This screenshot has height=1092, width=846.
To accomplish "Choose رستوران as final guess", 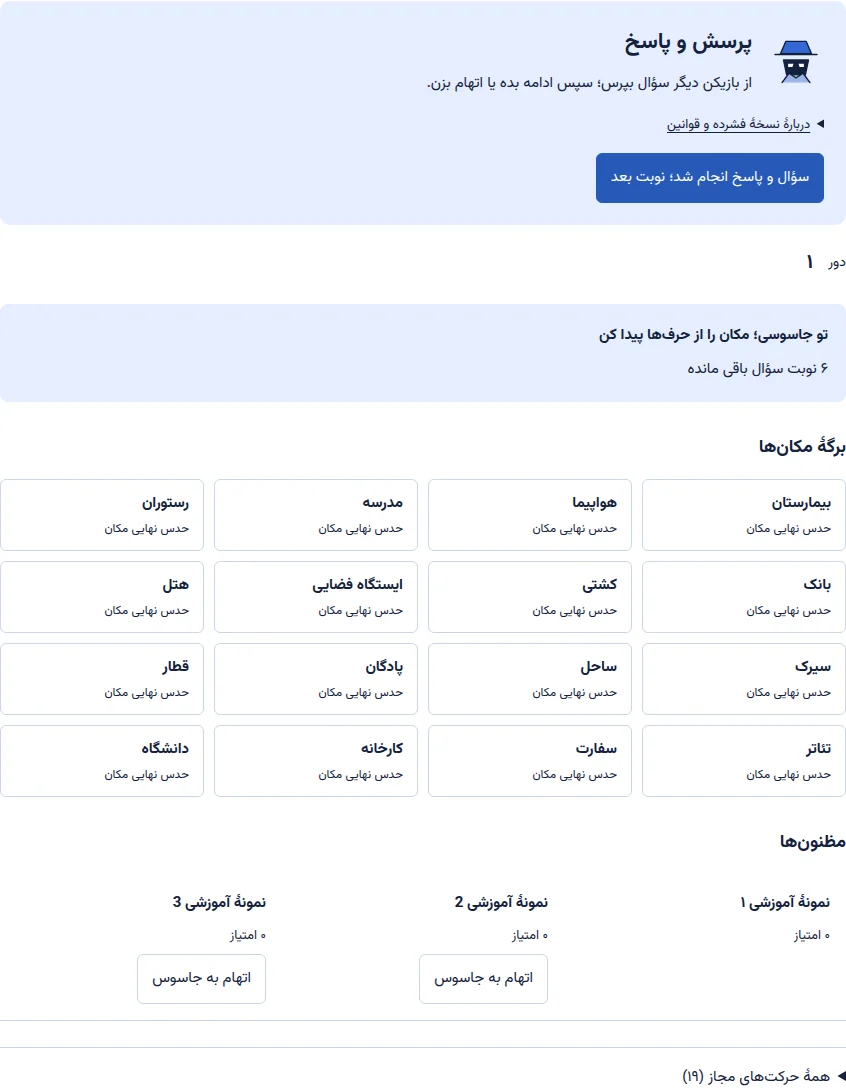I will click(102, 515).
